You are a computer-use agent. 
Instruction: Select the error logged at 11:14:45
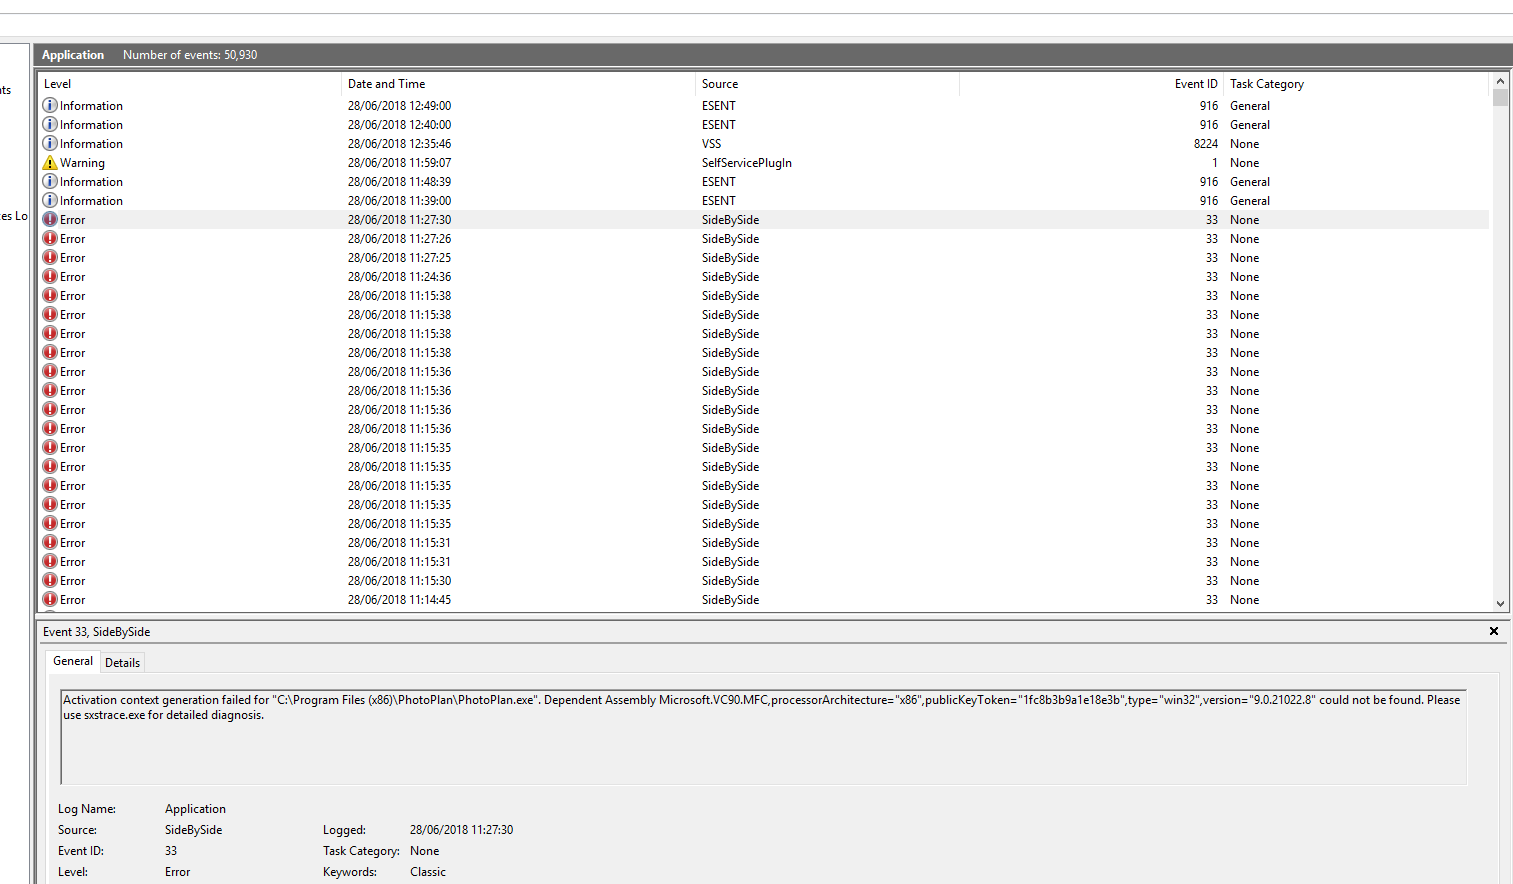[x=764, y=599]
